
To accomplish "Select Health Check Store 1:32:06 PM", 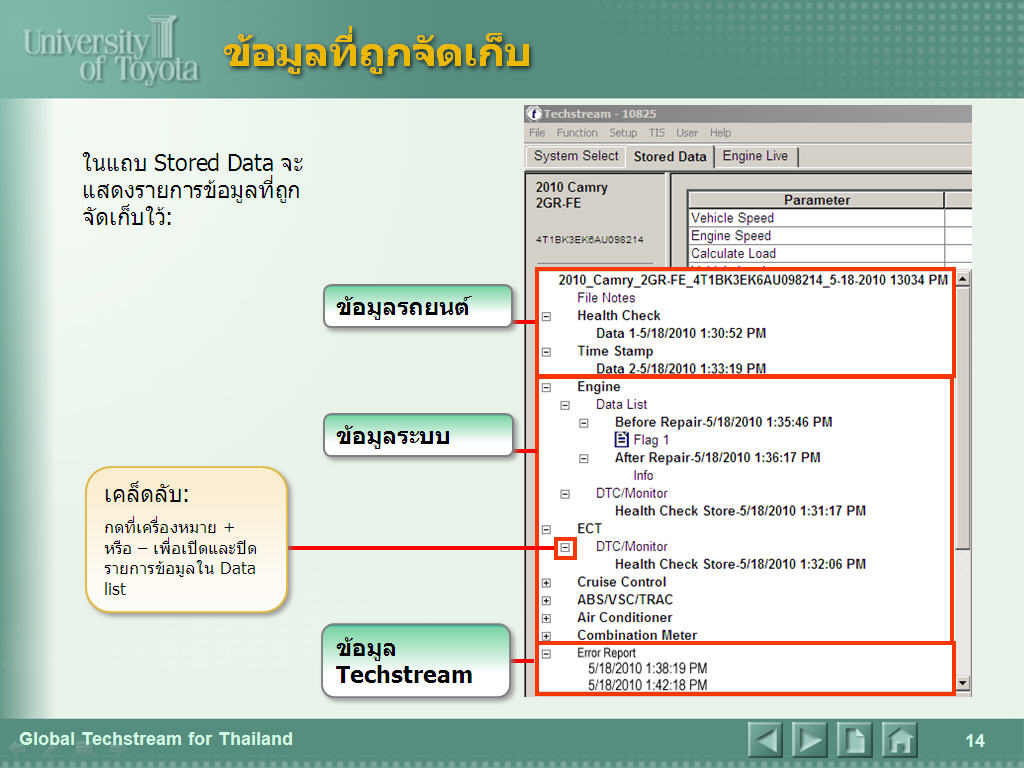I will (x=741, y=564).
